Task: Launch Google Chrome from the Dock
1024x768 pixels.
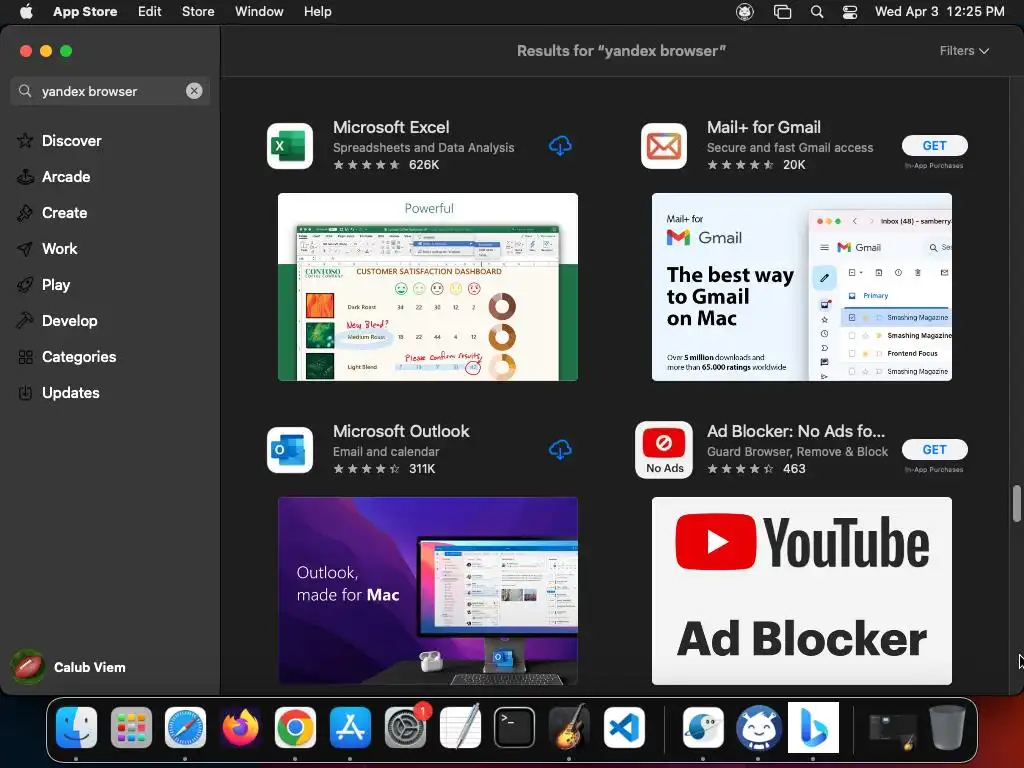Action: 295,727
